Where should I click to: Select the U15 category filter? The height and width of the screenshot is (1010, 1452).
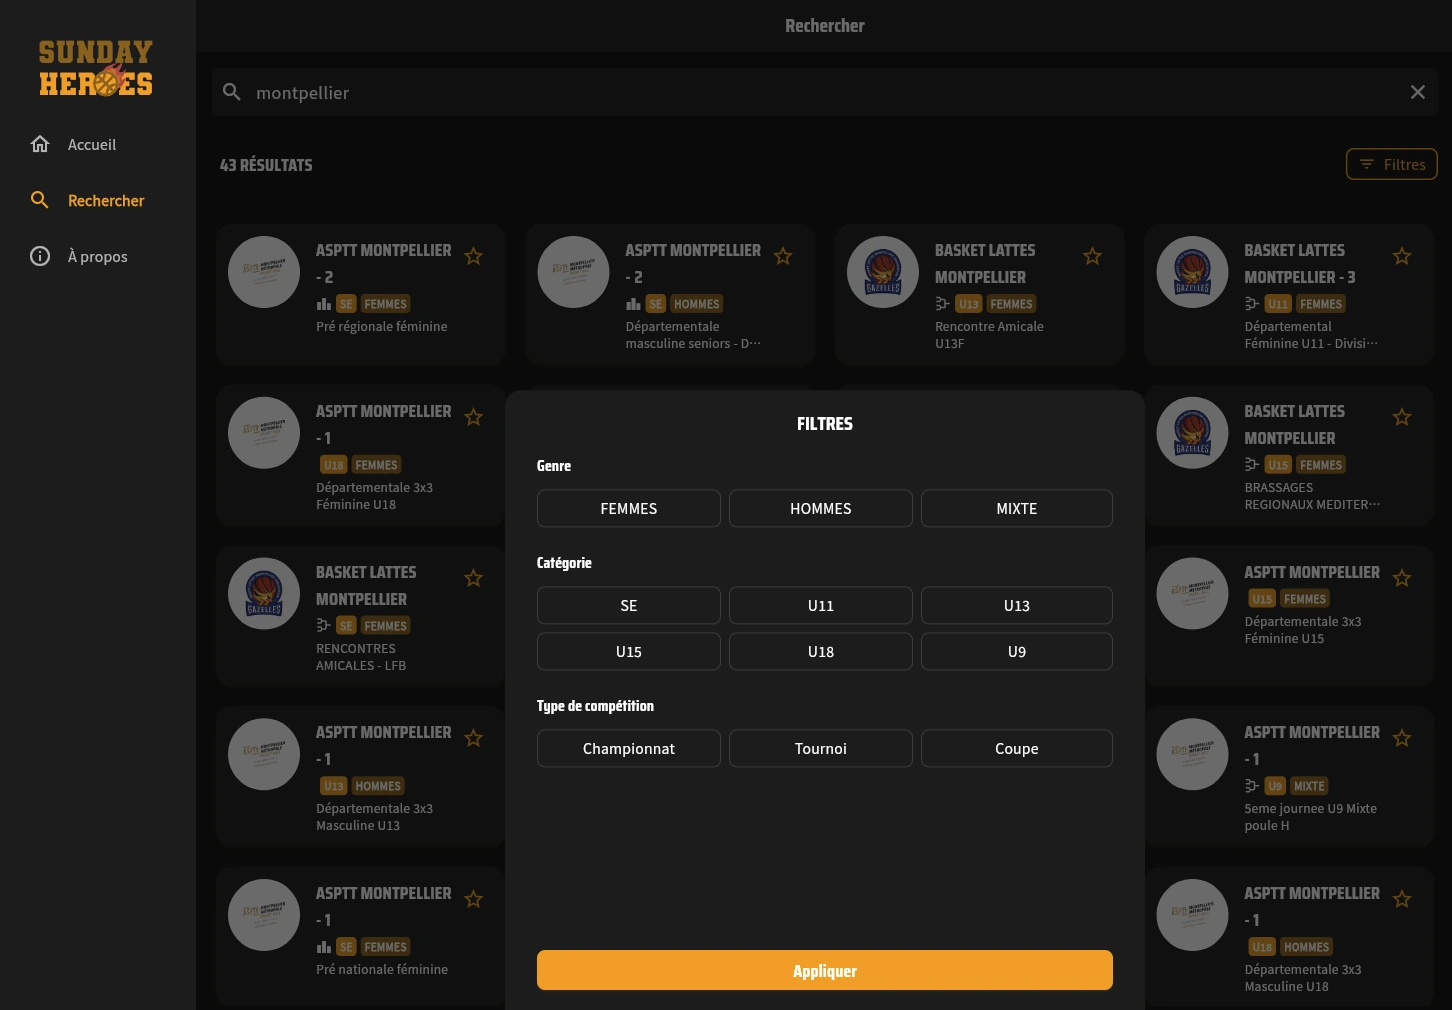(629, 651)
